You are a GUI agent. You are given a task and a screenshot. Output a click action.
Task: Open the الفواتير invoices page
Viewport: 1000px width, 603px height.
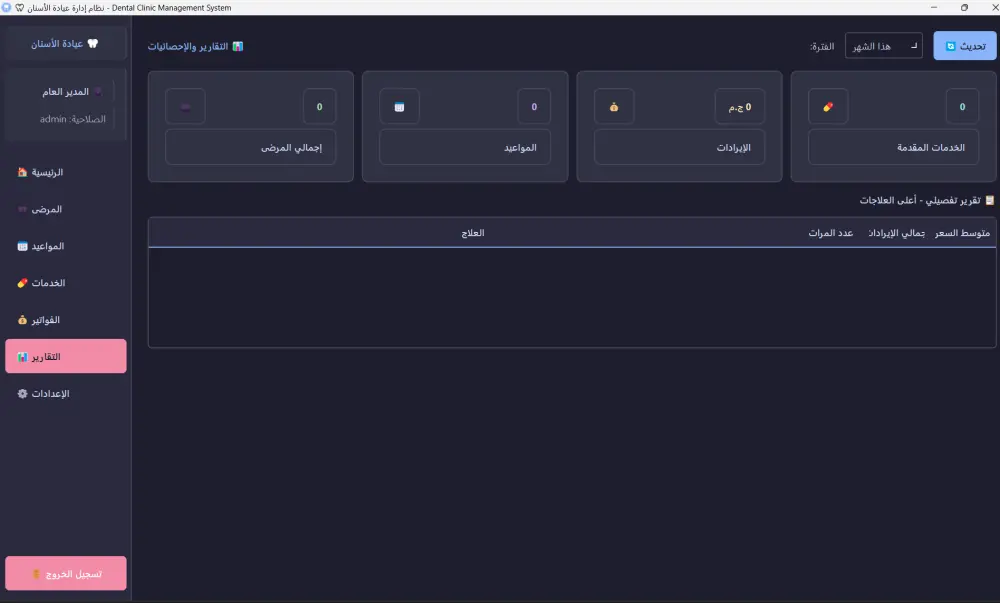tap(66, 320)
